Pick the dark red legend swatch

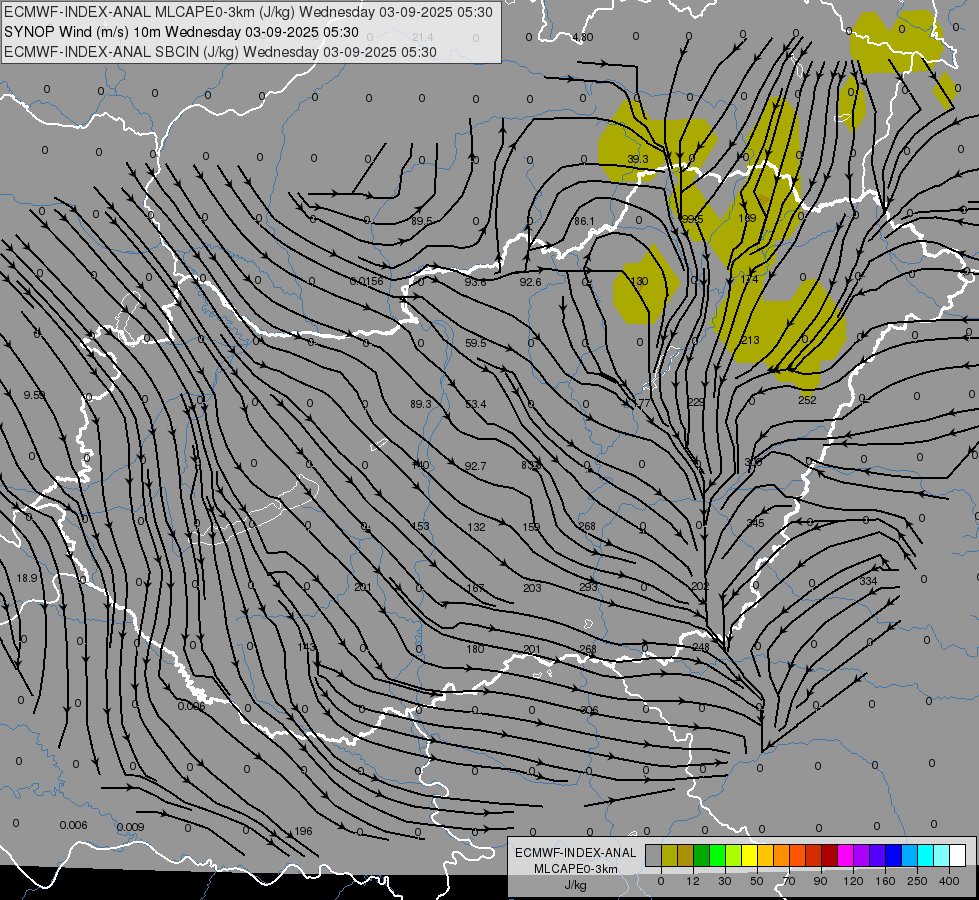point(829,856)
